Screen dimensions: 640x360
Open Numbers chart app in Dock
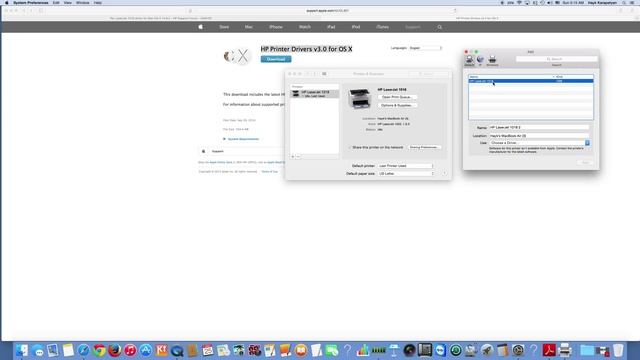pyautogui.click(x=362, y=350)
